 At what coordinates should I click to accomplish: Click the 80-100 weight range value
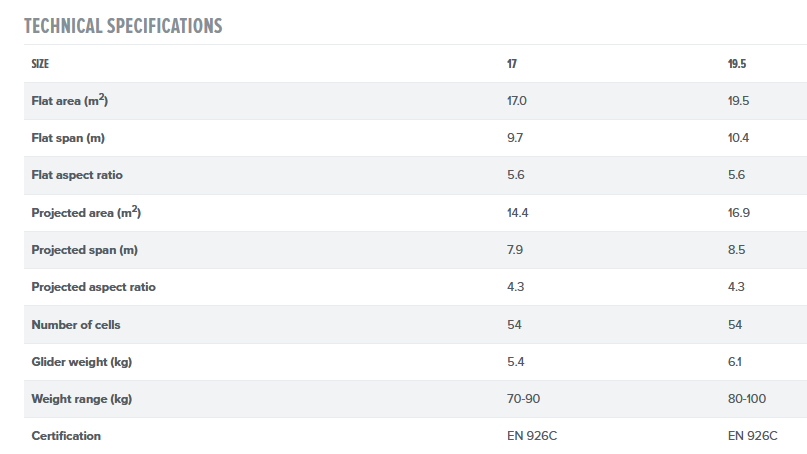(x=747, y=399)
